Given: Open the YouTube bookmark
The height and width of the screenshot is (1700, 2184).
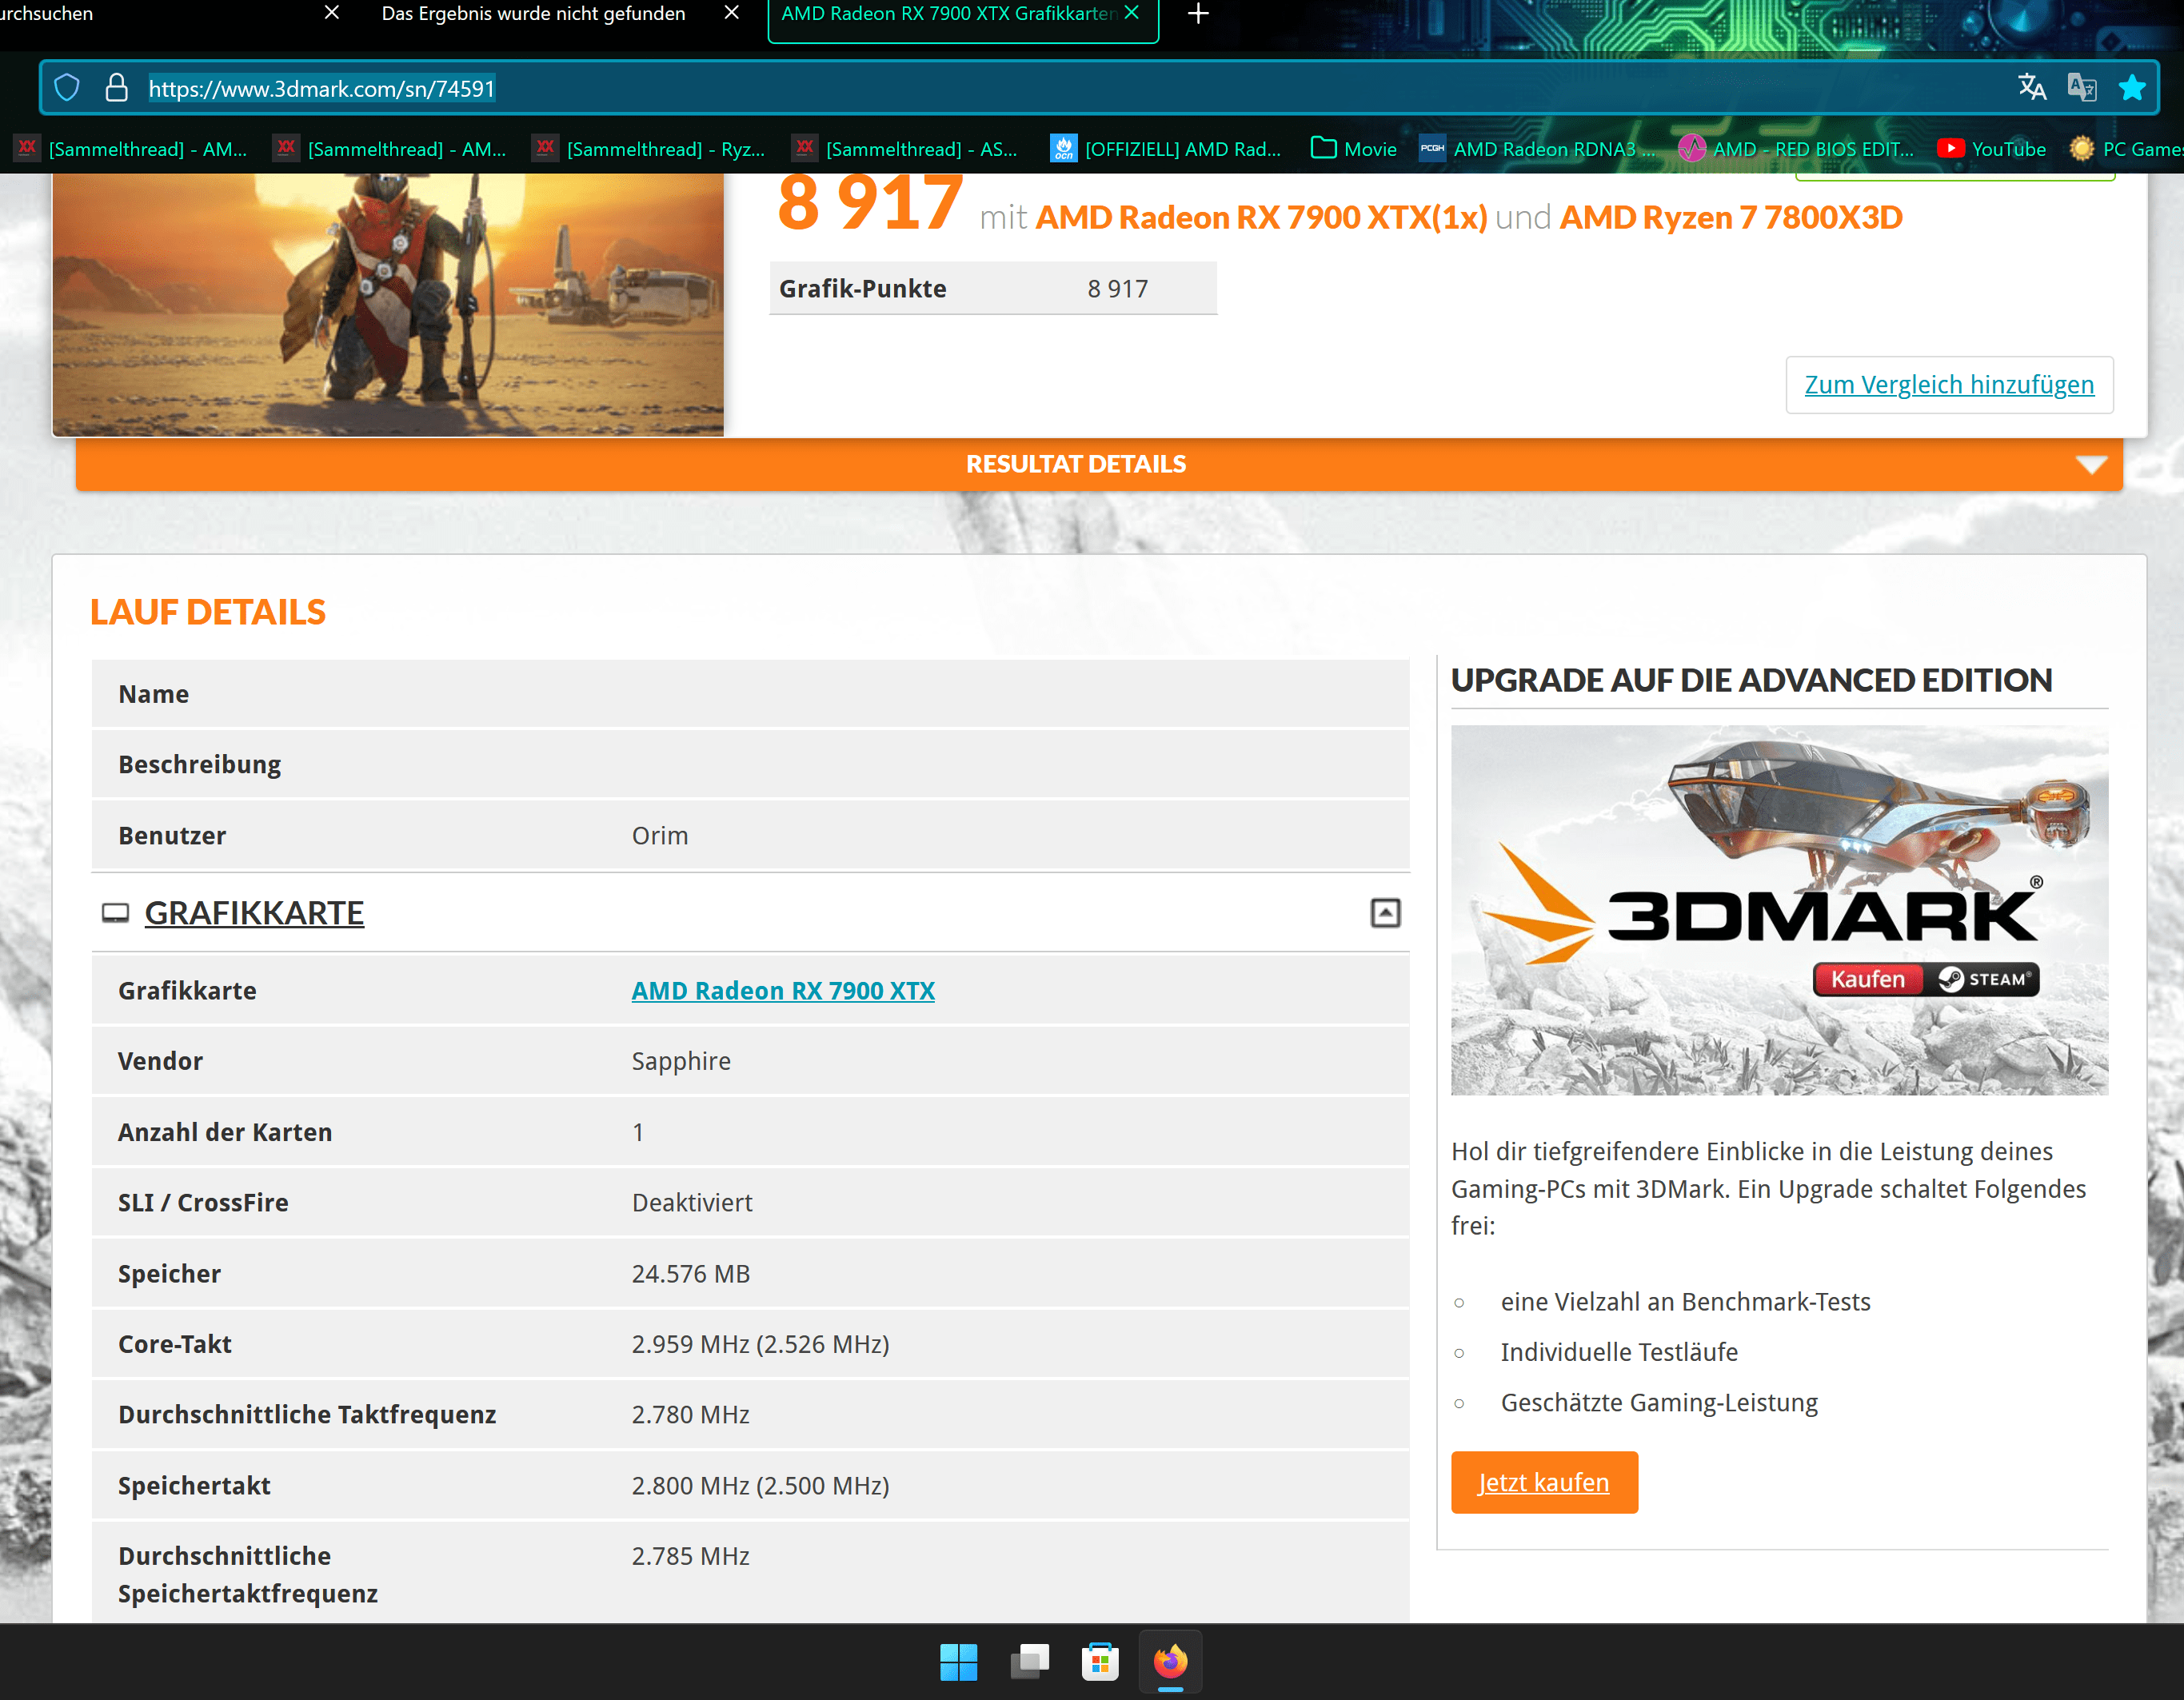Looking at the screenshot, I should point(1991,149).
